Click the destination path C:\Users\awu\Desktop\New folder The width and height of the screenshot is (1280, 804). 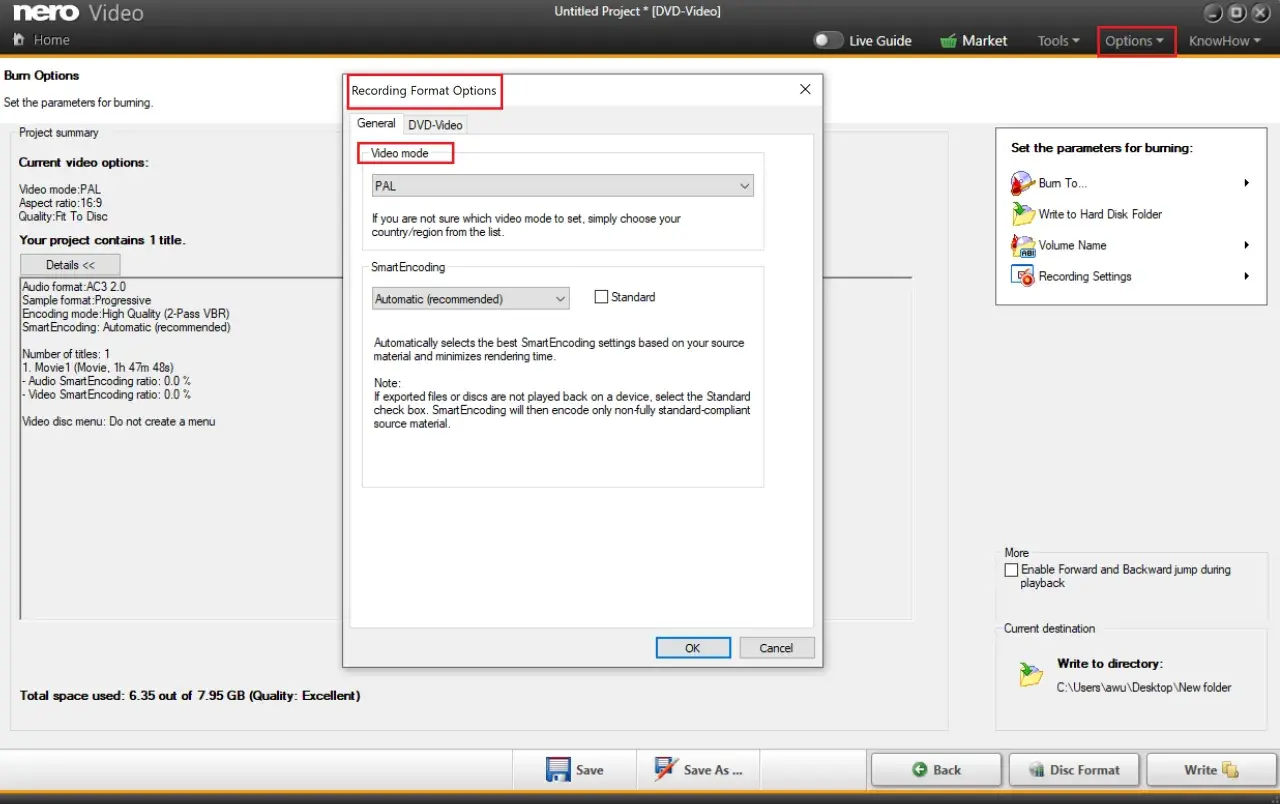(1144, 688)
